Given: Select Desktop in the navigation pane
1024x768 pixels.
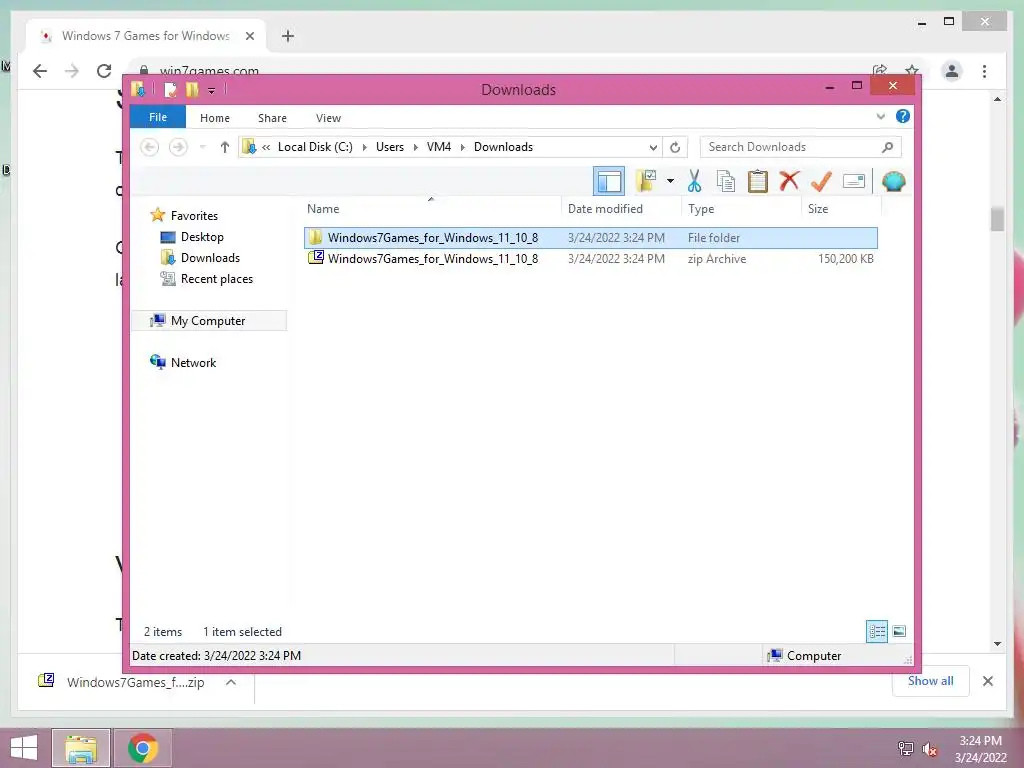Looking at the screenshot, I should 202,237.
